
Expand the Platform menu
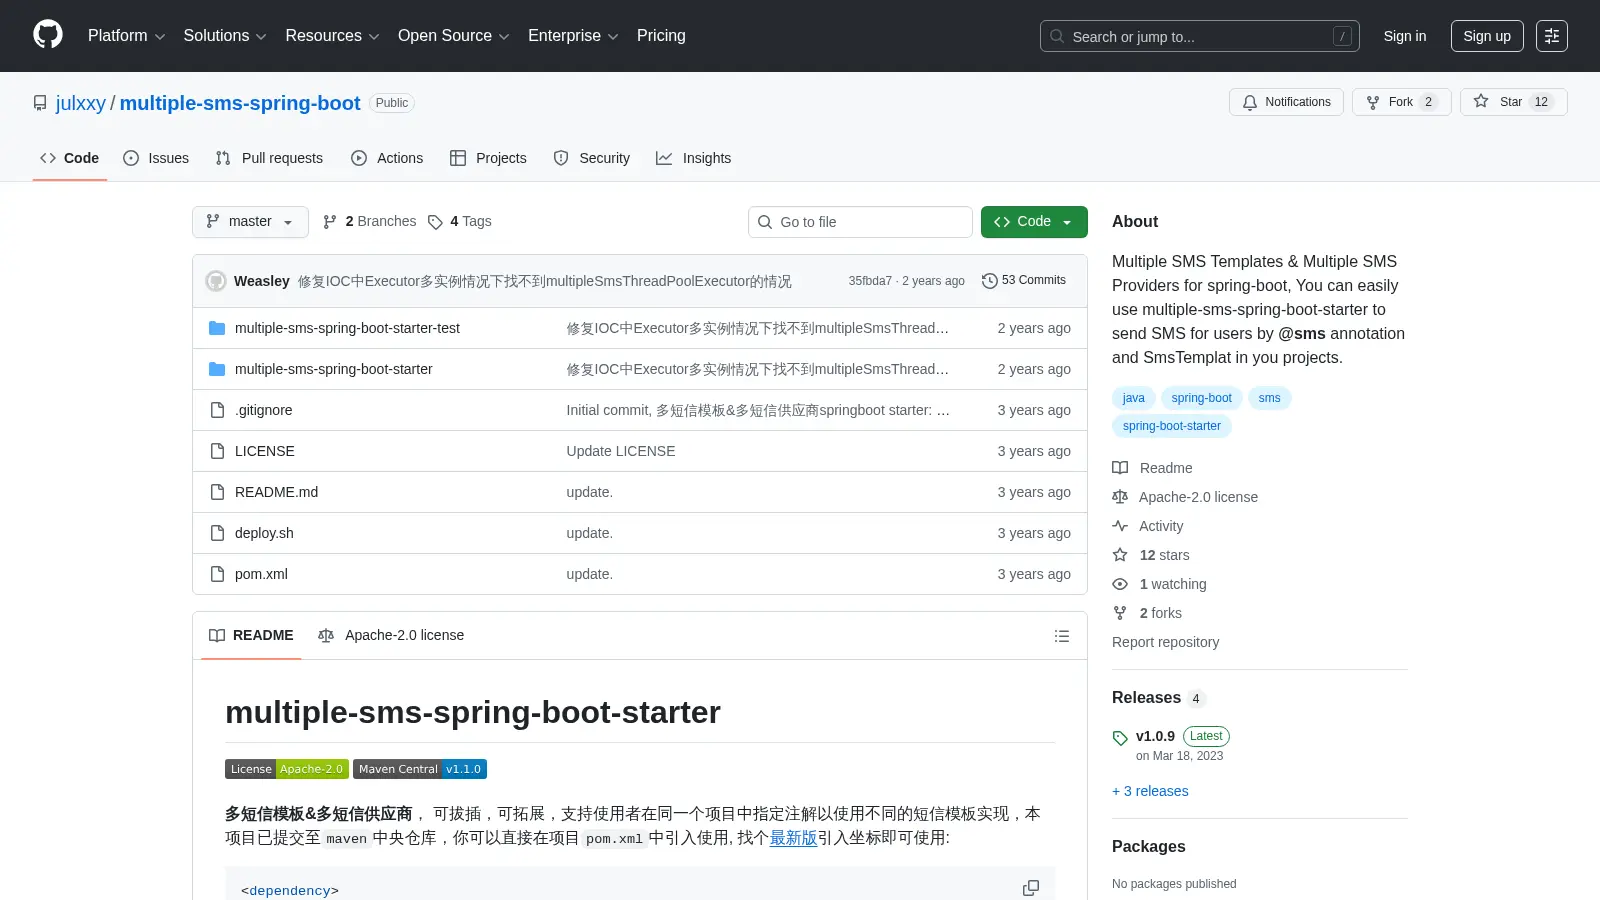pyautogui.click(x=126, y=36)
